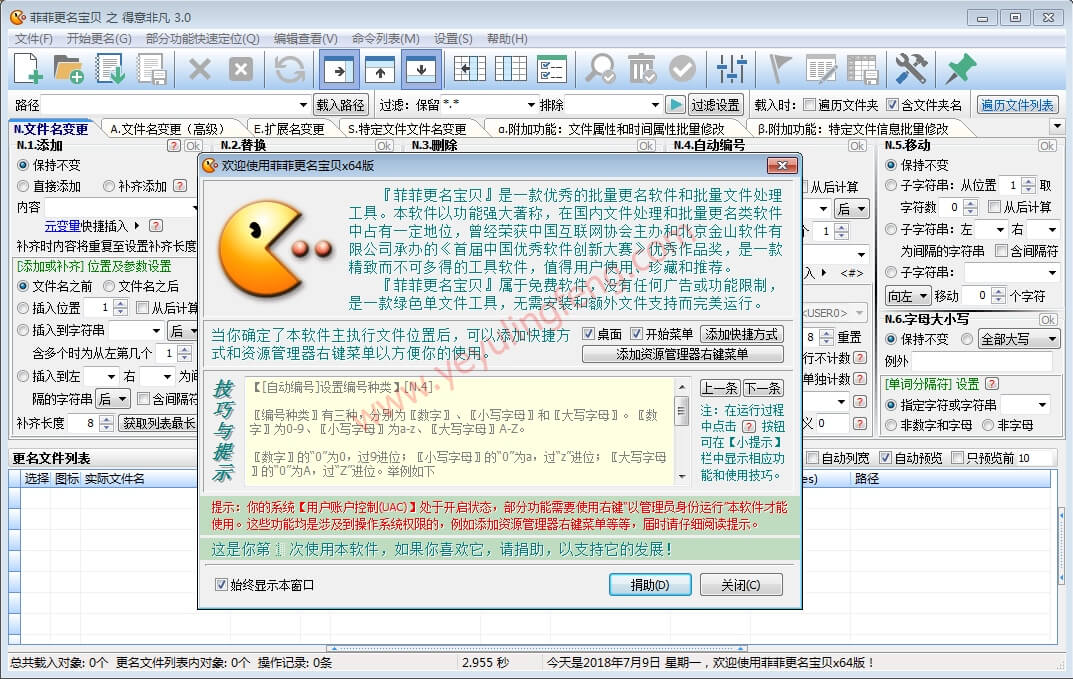
Task: Click the sliders settings toolbar icon
Action: click(732, 69)
